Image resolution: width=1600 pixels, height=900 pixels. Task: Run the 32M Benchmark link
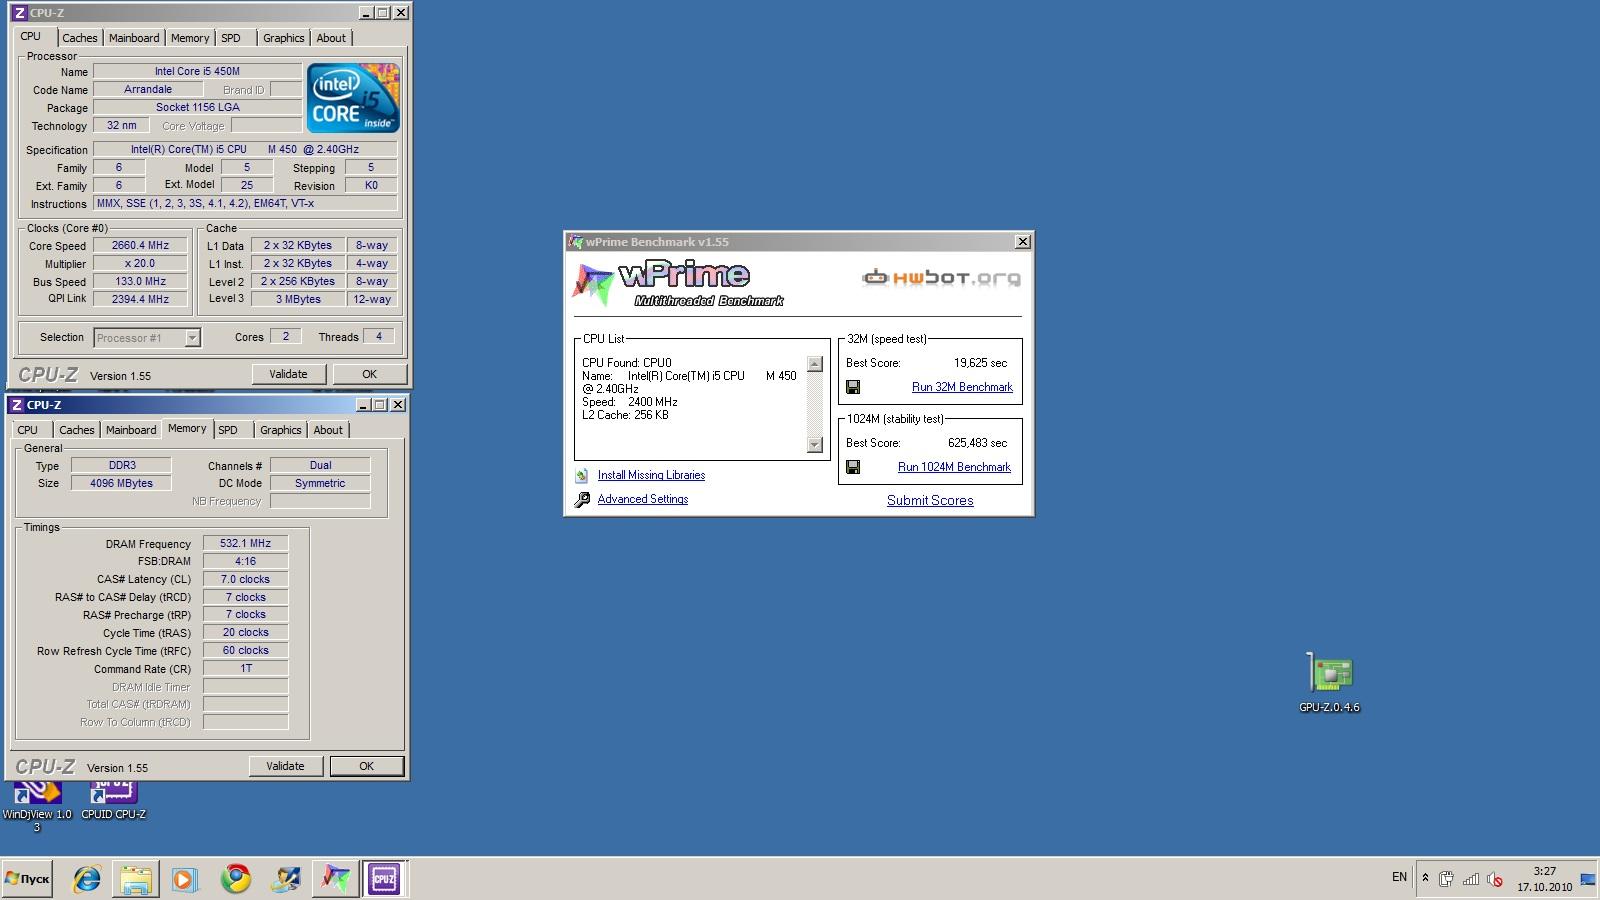962,387
